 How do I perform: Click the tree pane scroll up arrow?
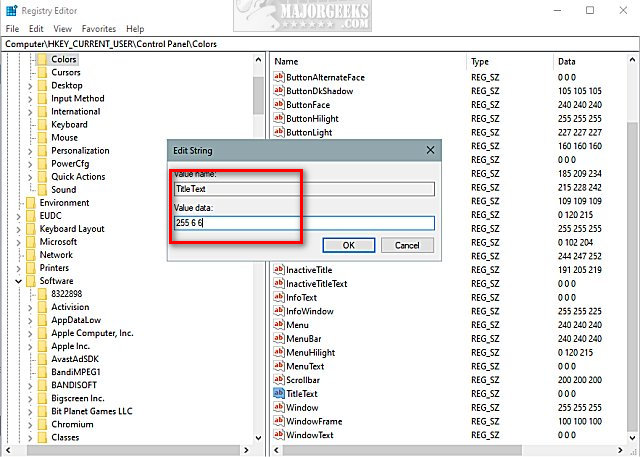click(x=258, y=60)
